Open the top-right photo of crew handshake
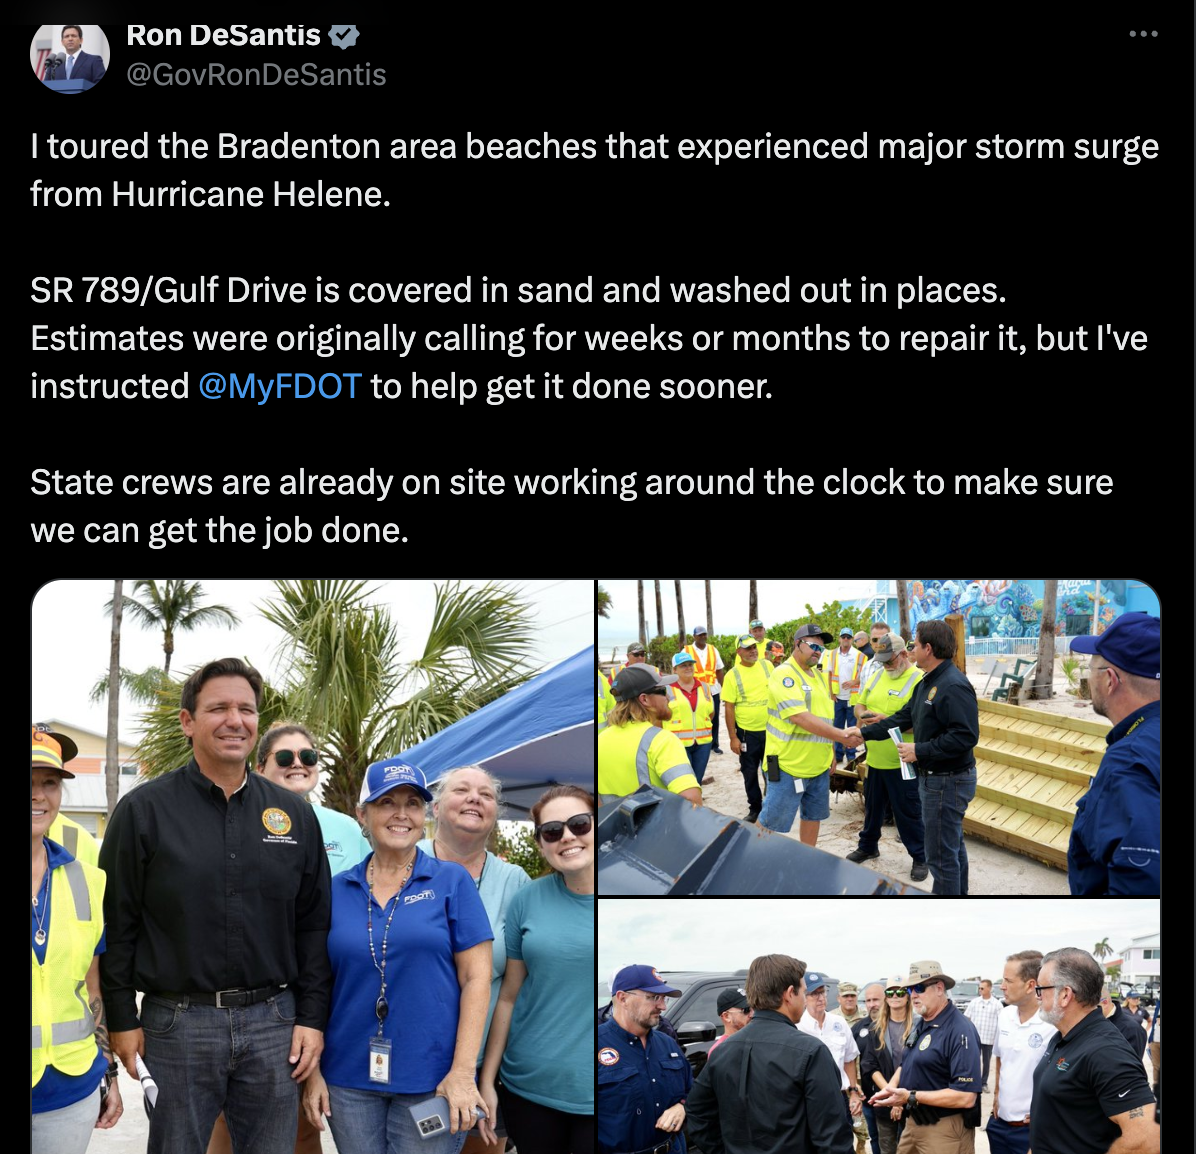This screenshot has height=1154, width=1196. (x=879, y=737)
